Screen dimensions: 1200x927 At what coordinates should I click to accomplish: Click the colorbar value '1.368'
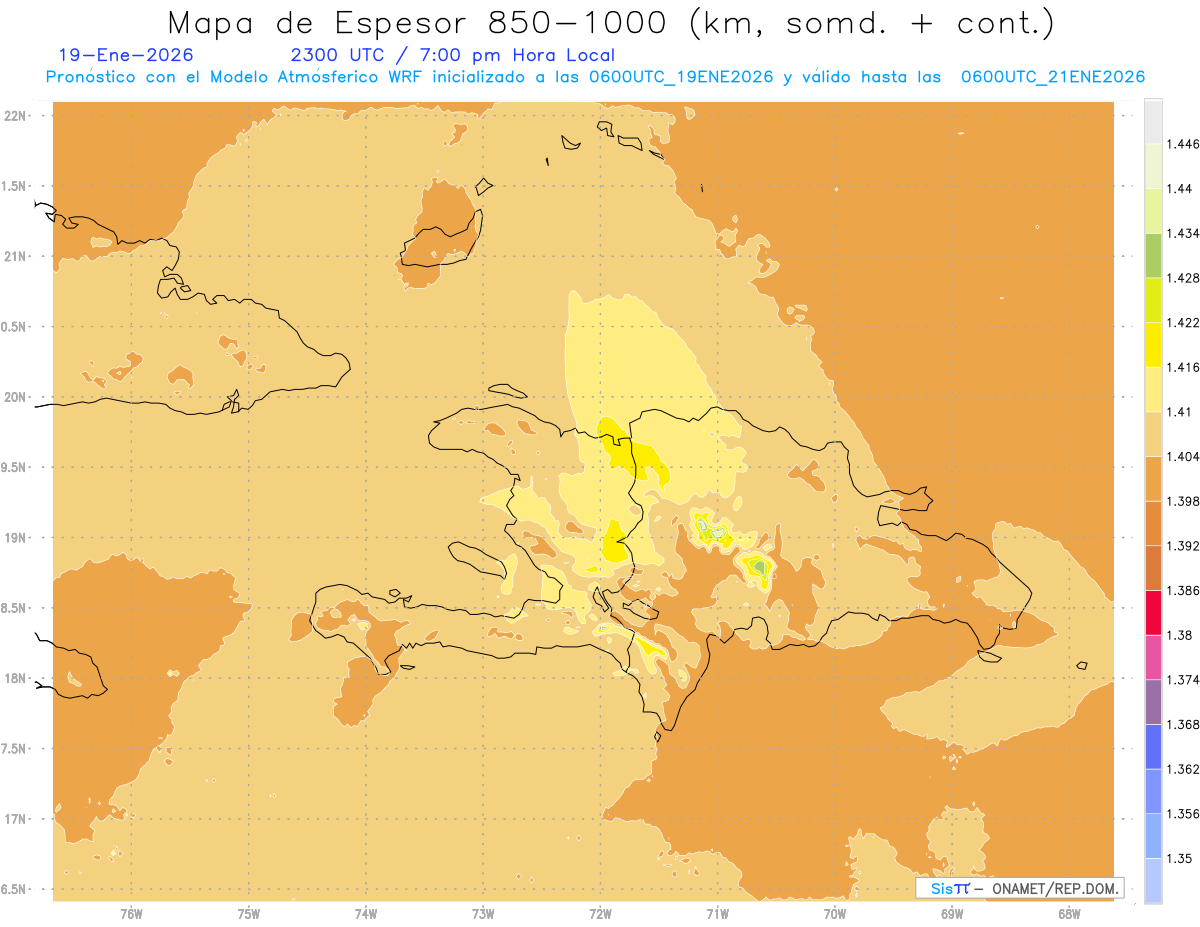tap(1183, 724)
